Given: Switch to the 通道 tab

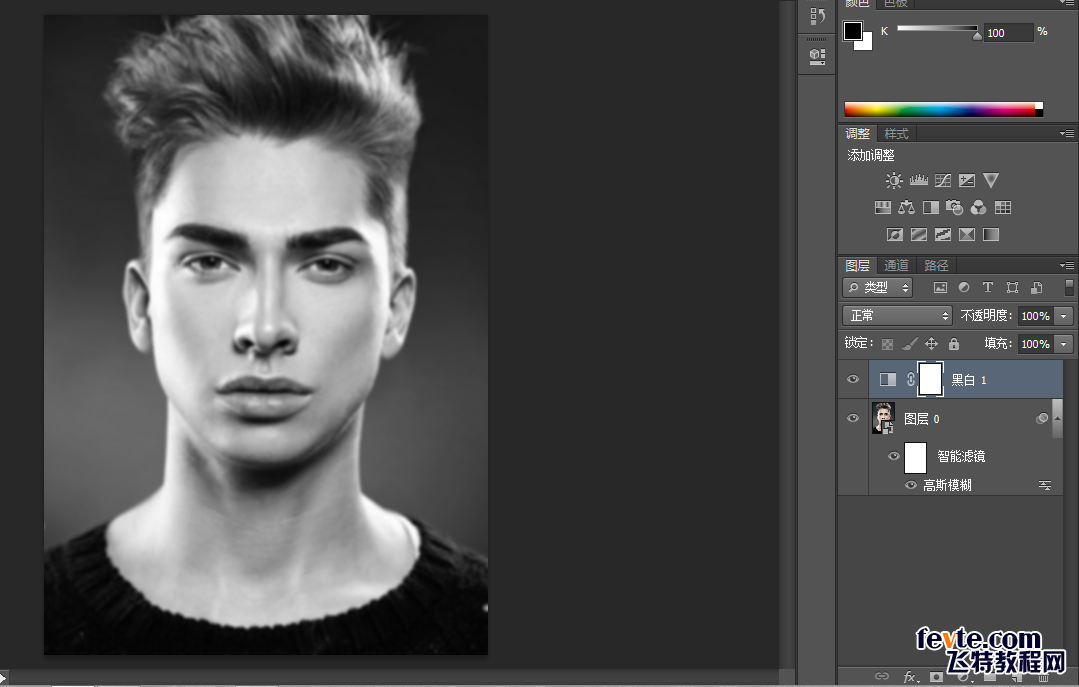Looking at the screenshot, I should tap(896, 265).
